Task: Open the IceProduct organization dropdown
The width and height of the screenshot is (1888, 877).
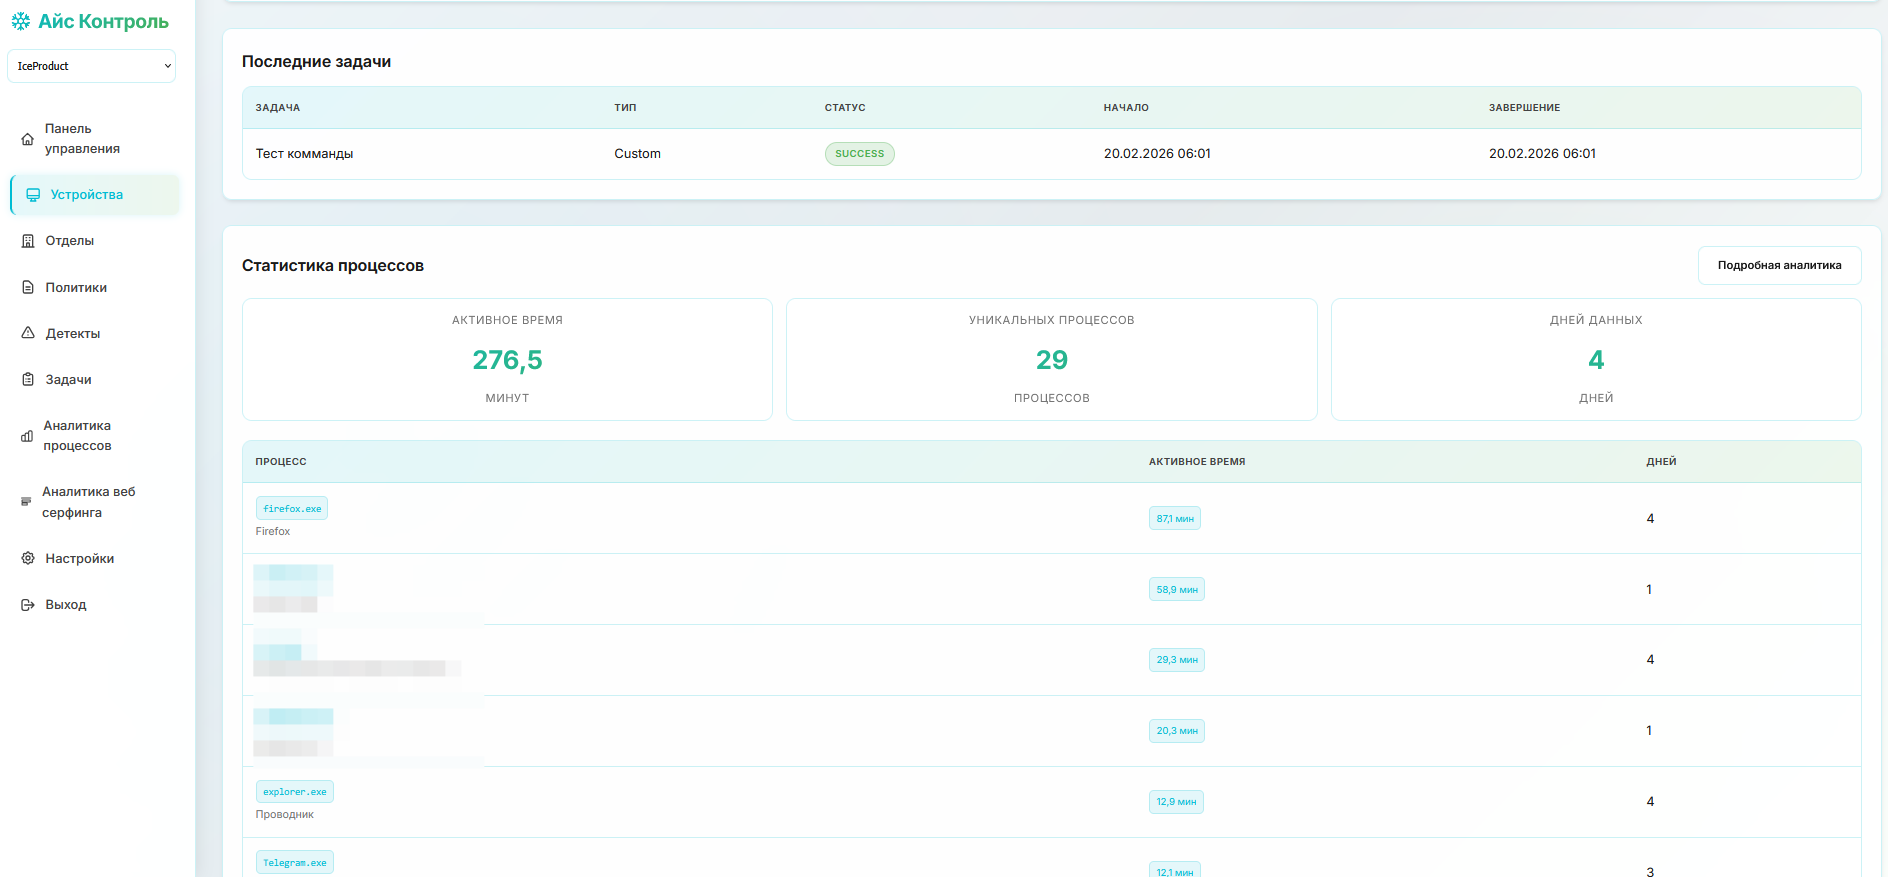Action: [92, 66]
